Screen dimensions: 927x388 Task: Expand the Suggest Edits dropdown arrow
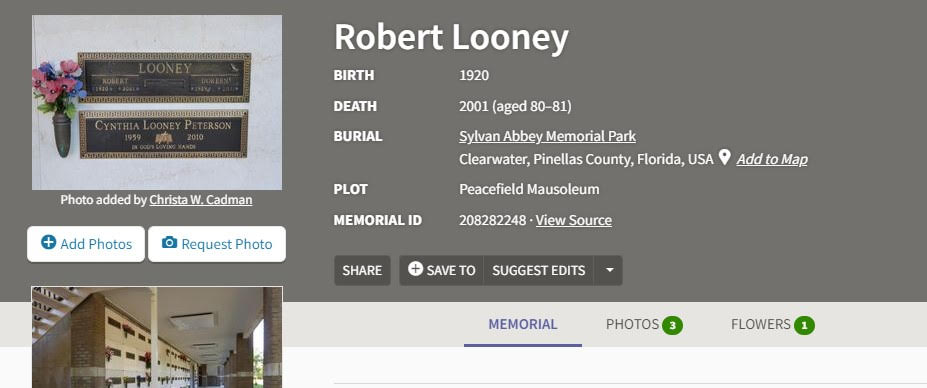coord(610,270)
